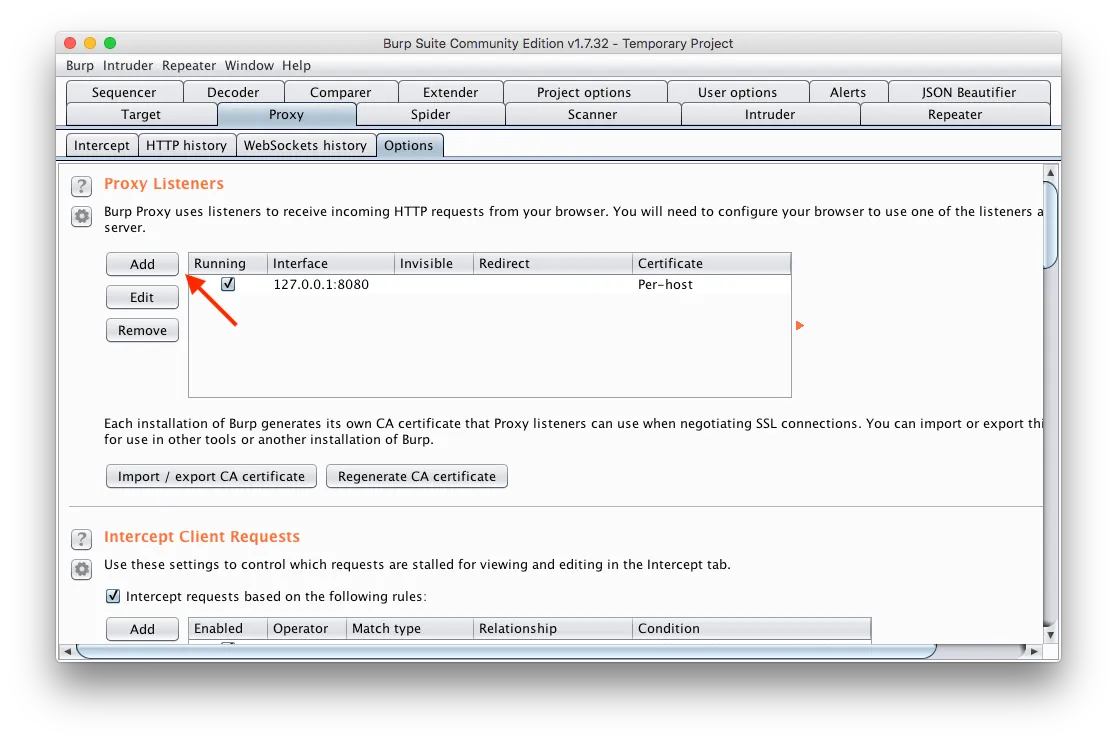
Task: Click Regenerate CA certificate button
Action: pos(417,476)
